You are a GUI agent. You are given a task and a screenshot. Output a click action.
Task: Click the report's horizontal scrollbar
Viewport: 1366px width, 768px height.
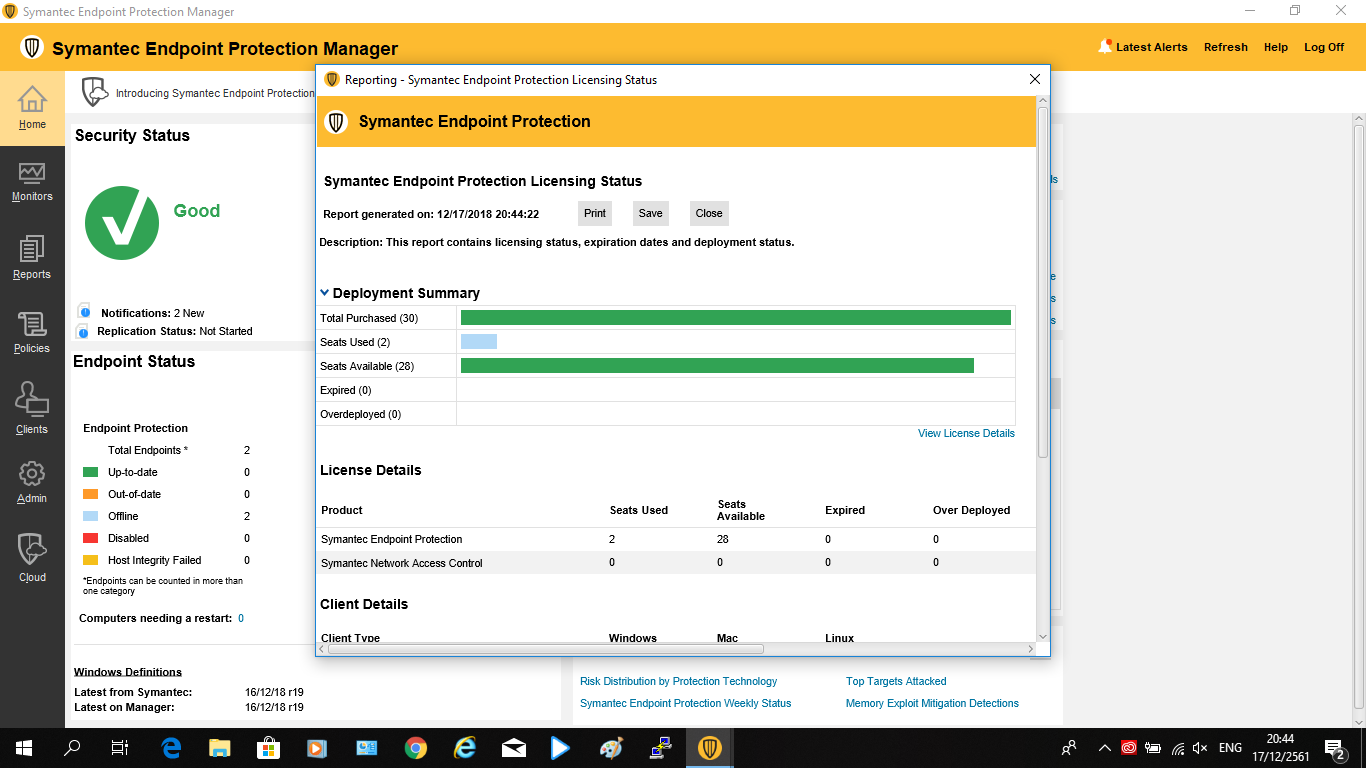point(545,649)
